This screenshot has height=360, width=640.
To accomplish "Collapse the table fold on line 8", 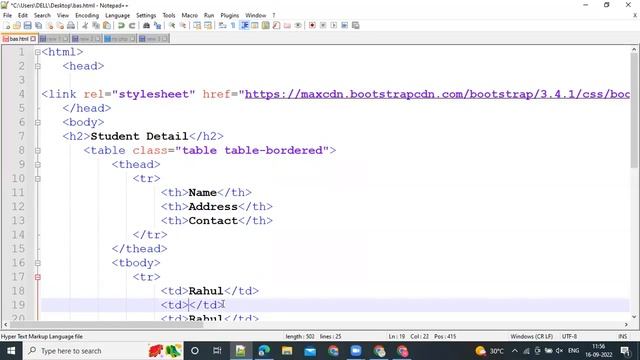I will [x=38, y=151].
